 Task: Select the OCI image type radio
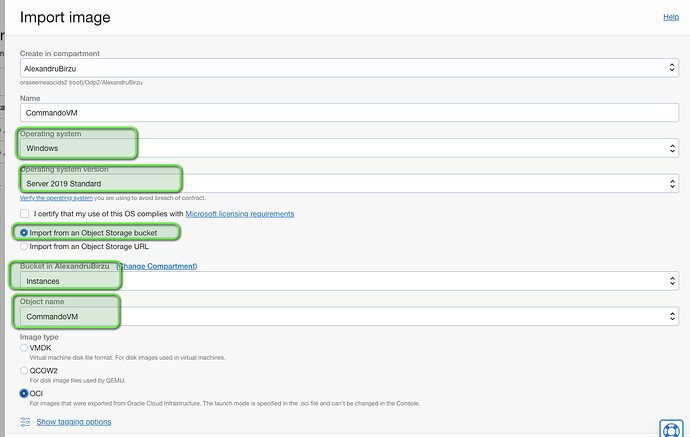tap(25, 393)
